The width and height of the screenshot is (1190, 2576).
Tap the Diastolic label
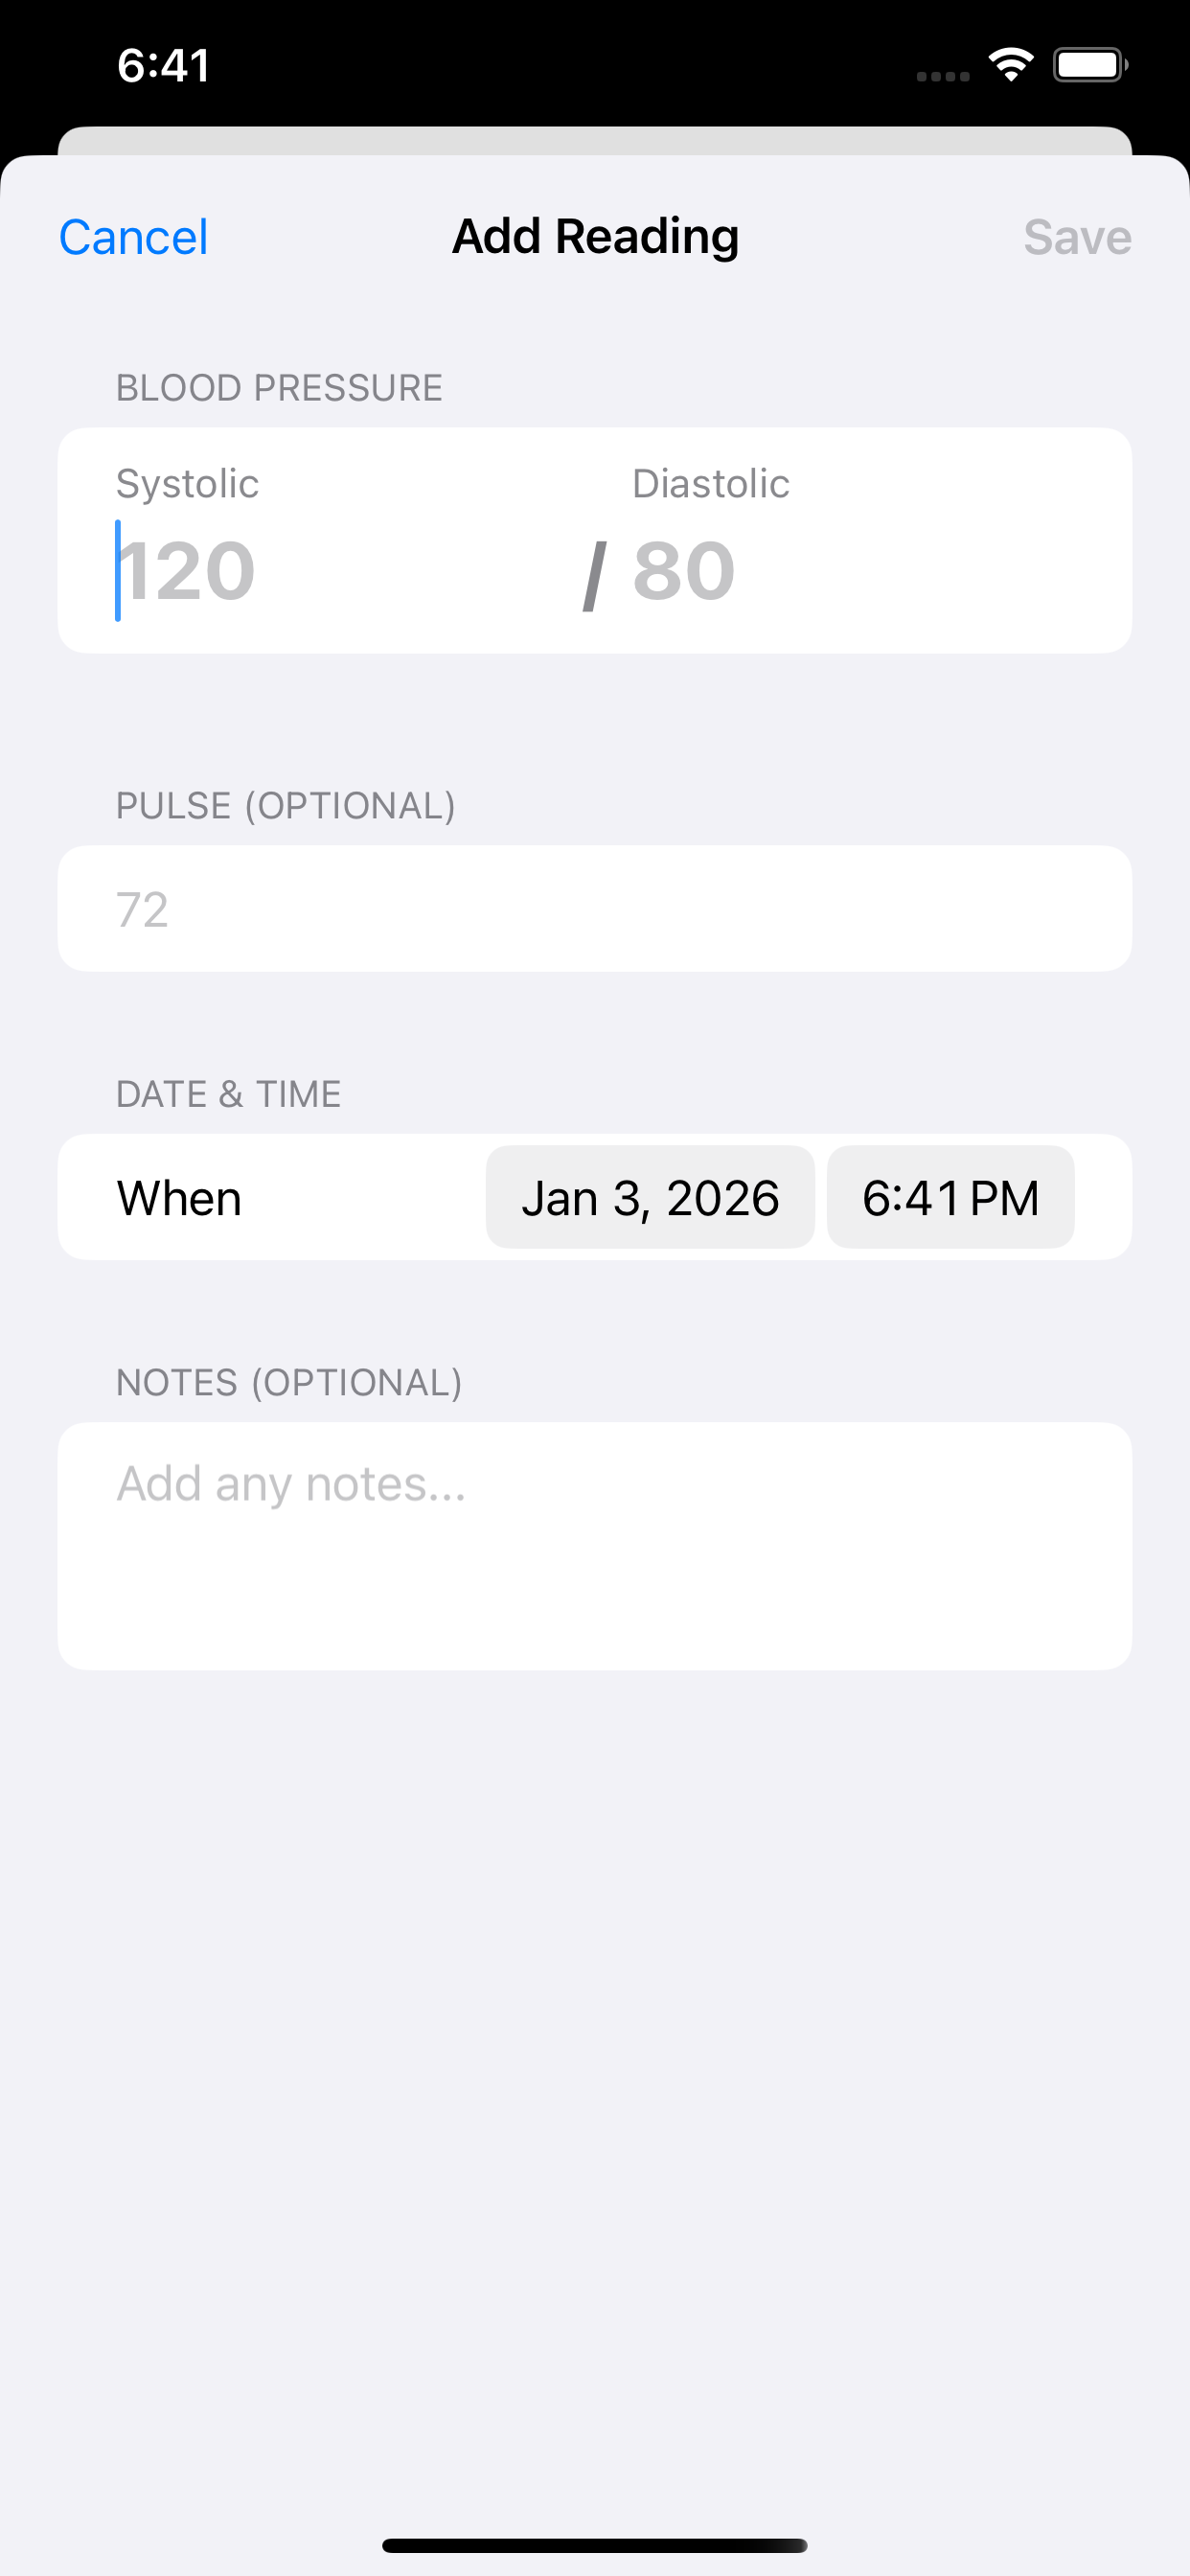(x=711, y=484)
